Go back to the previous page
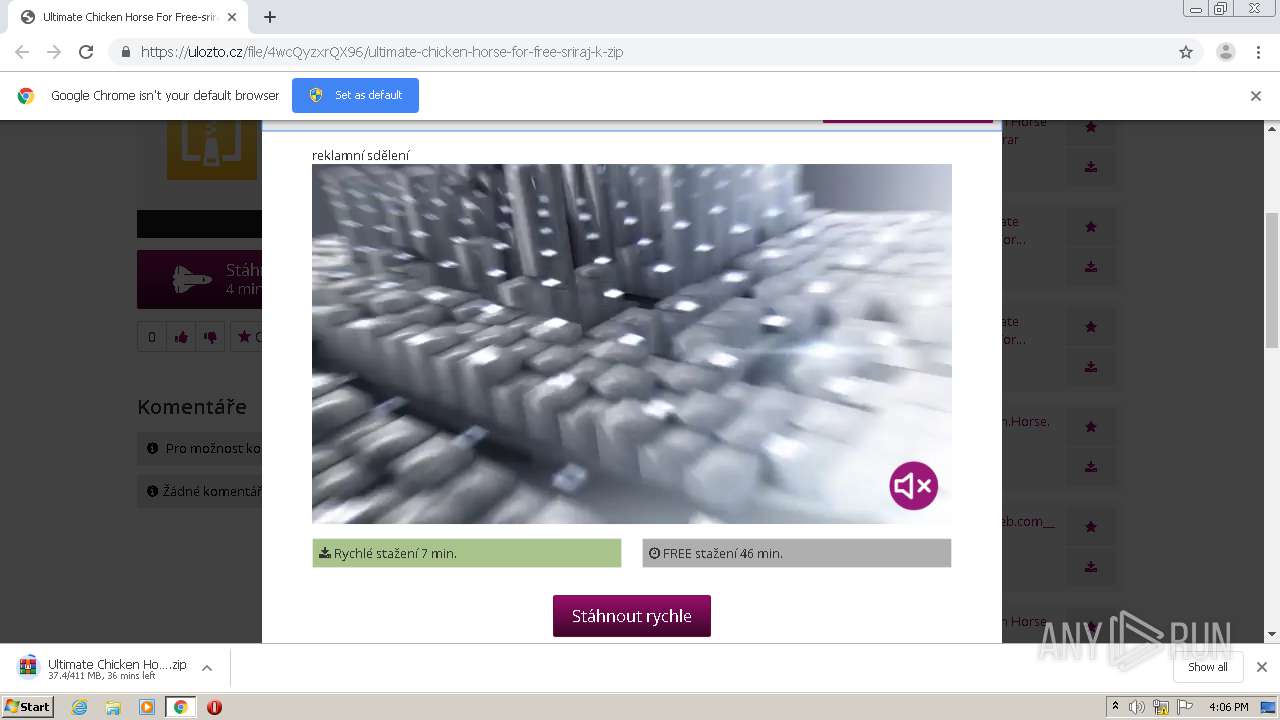 [x=22, y=52]
